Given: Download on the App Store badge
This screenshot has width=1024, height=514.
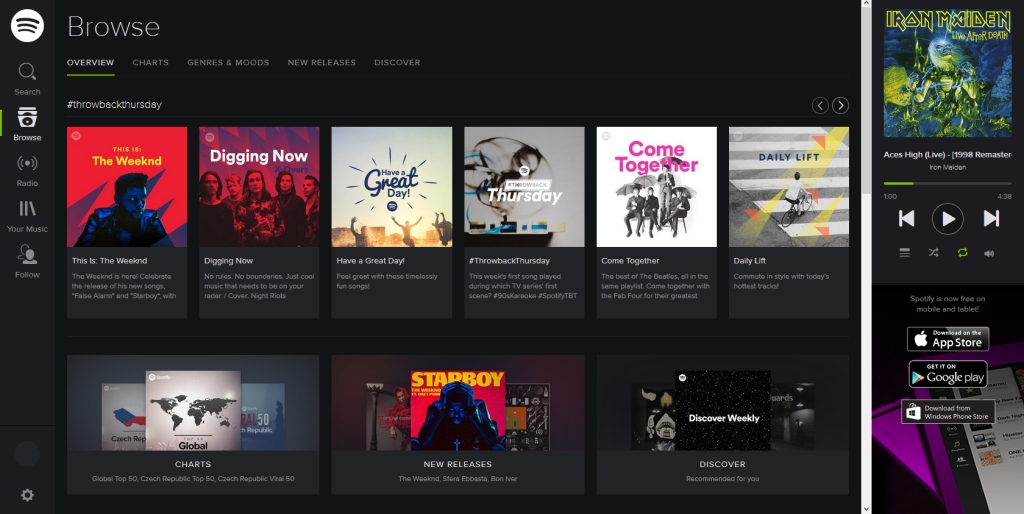Looking at the screenshot, I should coord(948,339).
